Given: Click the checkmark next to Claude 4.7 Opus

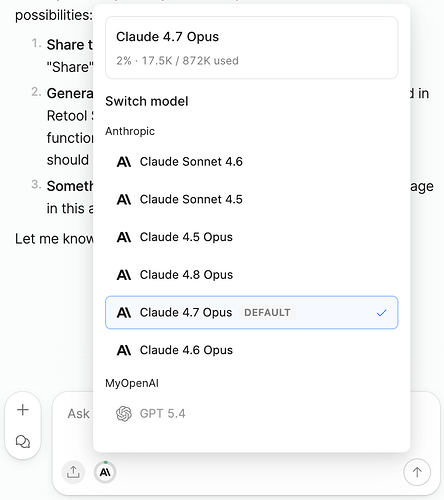Looking at the screenshot, I should [381, 313].
